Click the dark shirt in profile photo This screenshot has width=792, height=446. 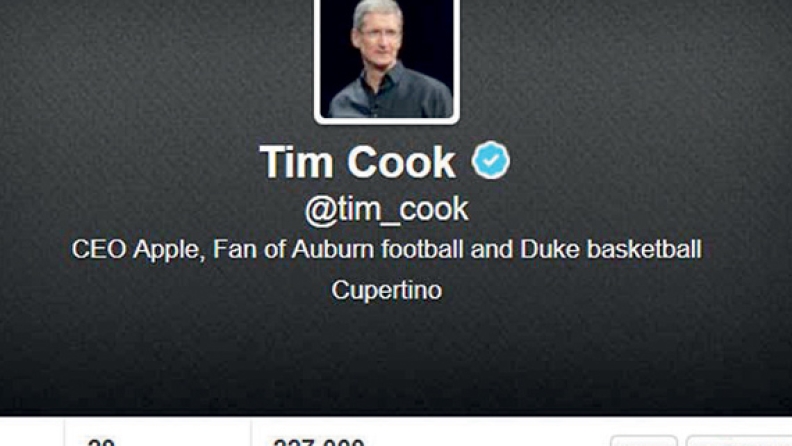391,96
